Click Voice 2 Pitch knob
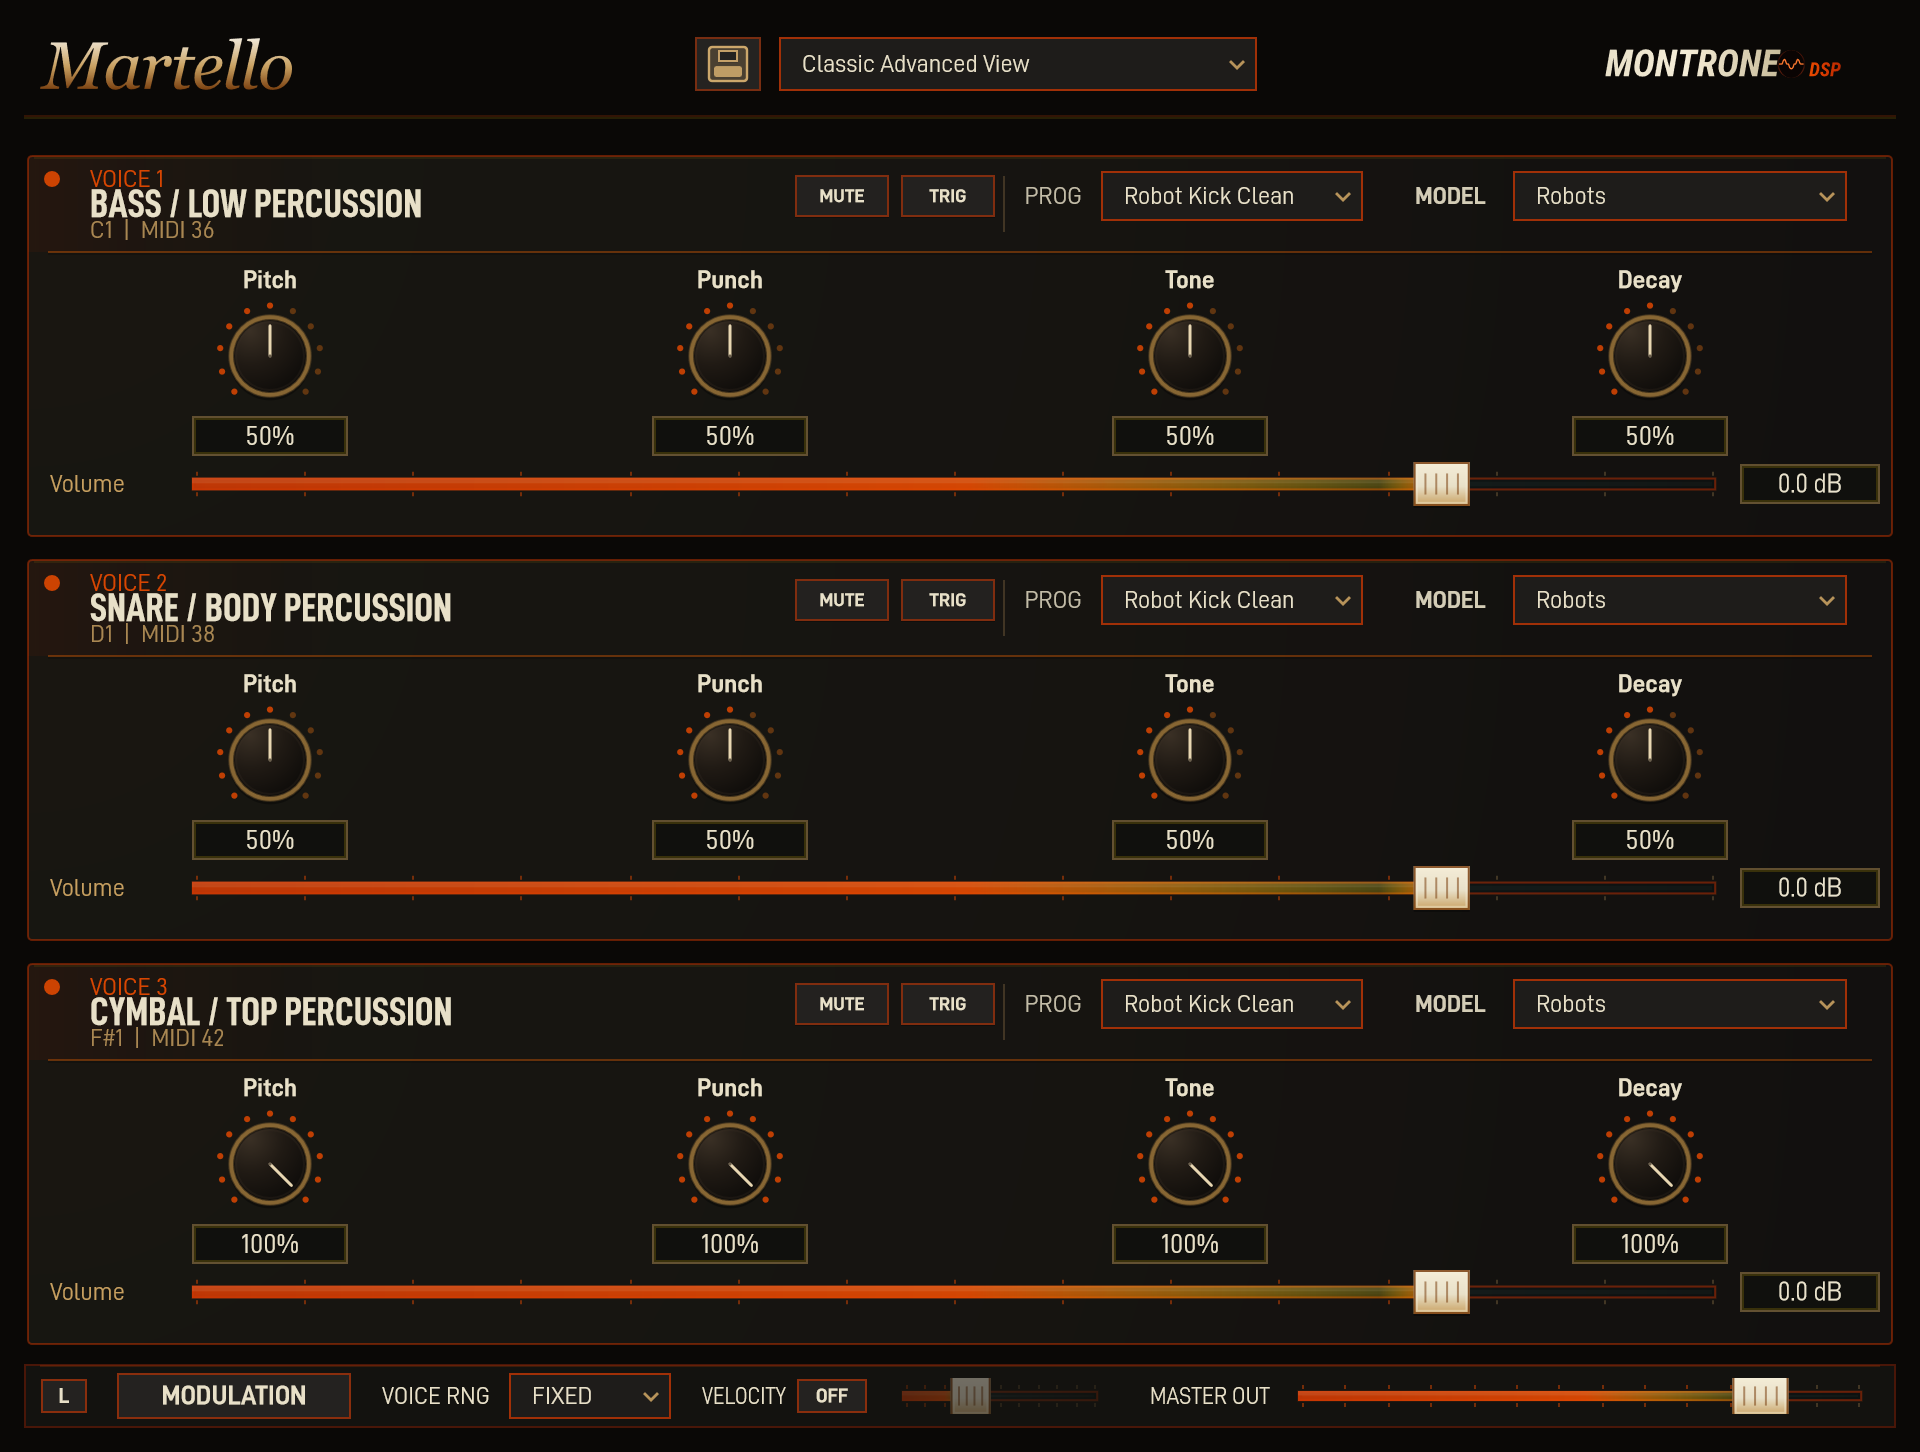Viewport: 1920px width, 1452px height. tap(270, 759)
